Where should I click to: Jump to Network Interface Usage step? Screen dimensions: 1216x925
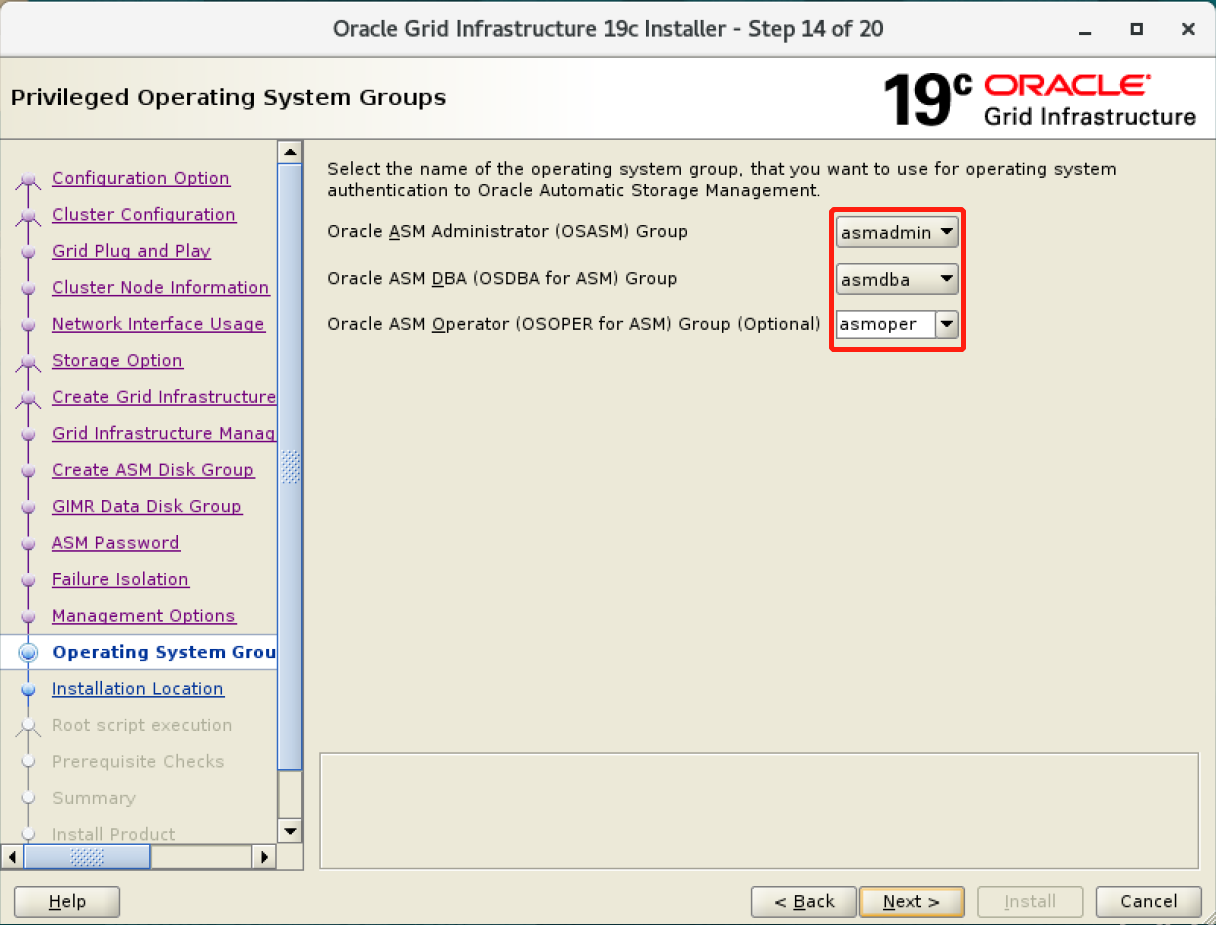point(158,324)
